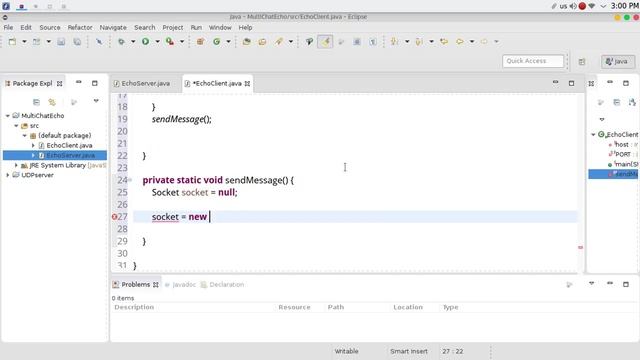Click the Toggle Mark Occurrences highlighter icon
Image resolution: width=640 pixels, height=360 pixels.
point(325,42)
